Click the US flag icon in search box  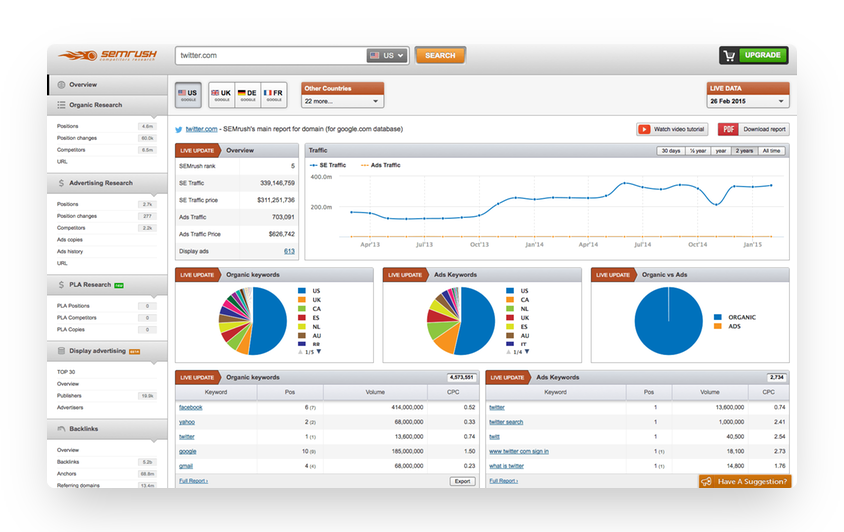375,55
